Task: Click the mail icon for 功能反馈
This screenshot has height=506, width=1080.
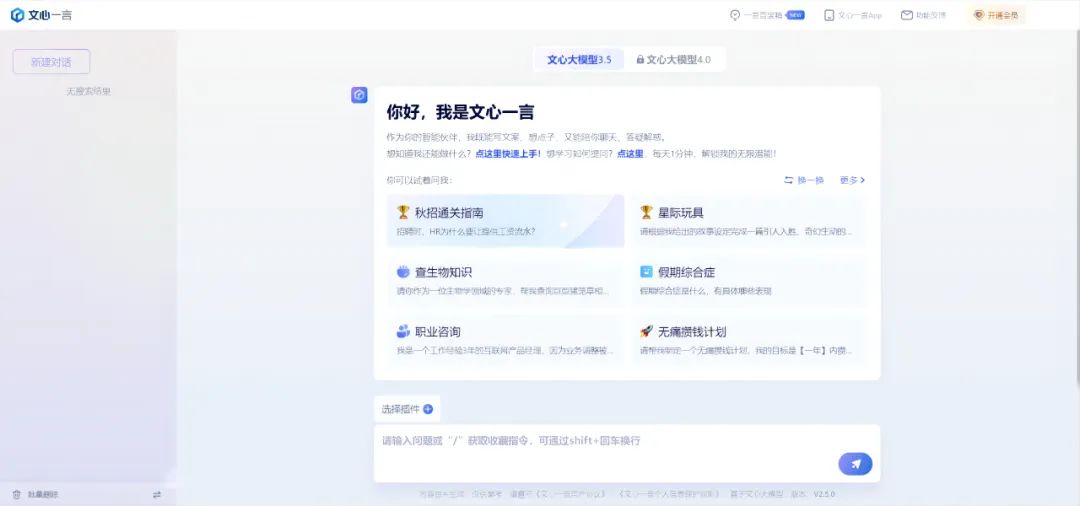Action: pyautogui.click(x=906, y=15)
